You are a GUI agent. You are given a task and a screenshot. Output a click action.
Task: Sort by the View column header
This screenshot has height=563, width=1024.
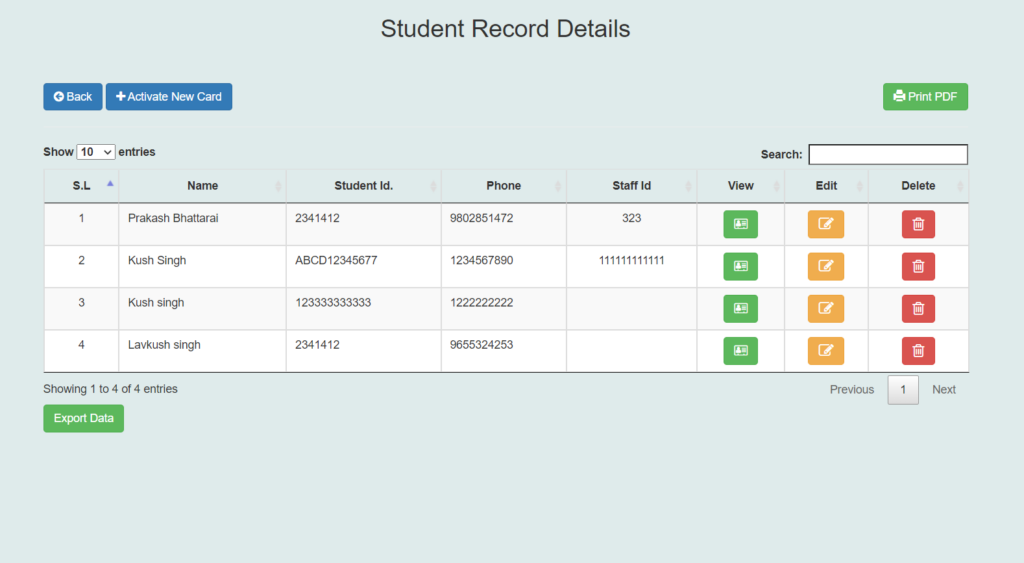(741, 186)
